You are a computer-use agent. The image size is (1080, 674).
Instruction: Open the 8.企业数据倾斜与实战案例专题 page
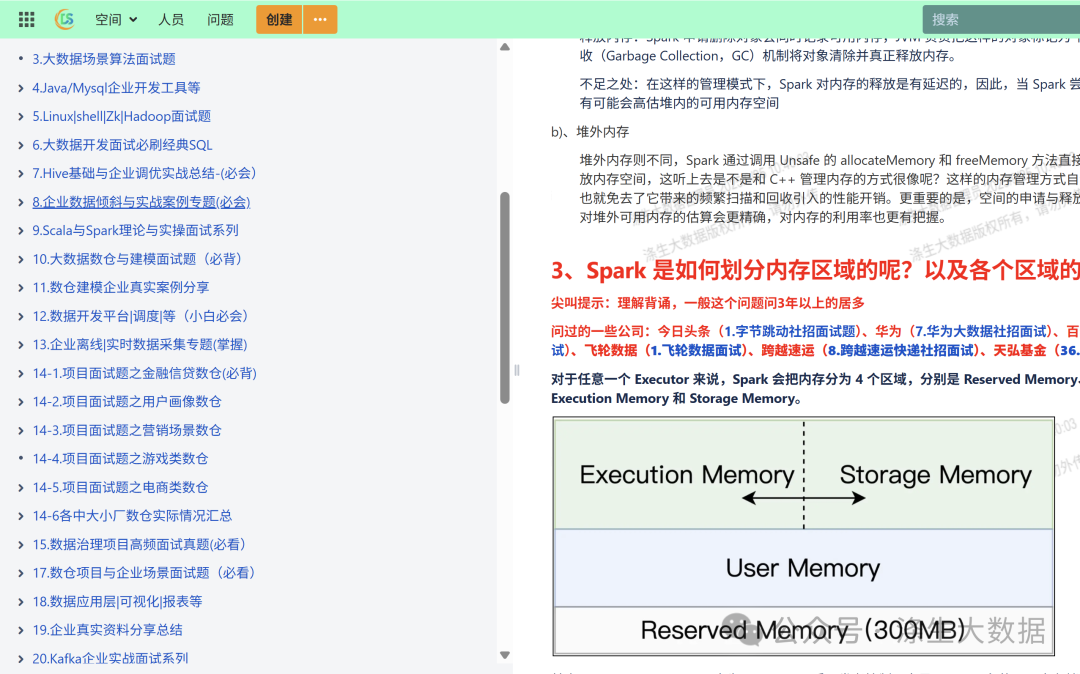tap(140, 202)
